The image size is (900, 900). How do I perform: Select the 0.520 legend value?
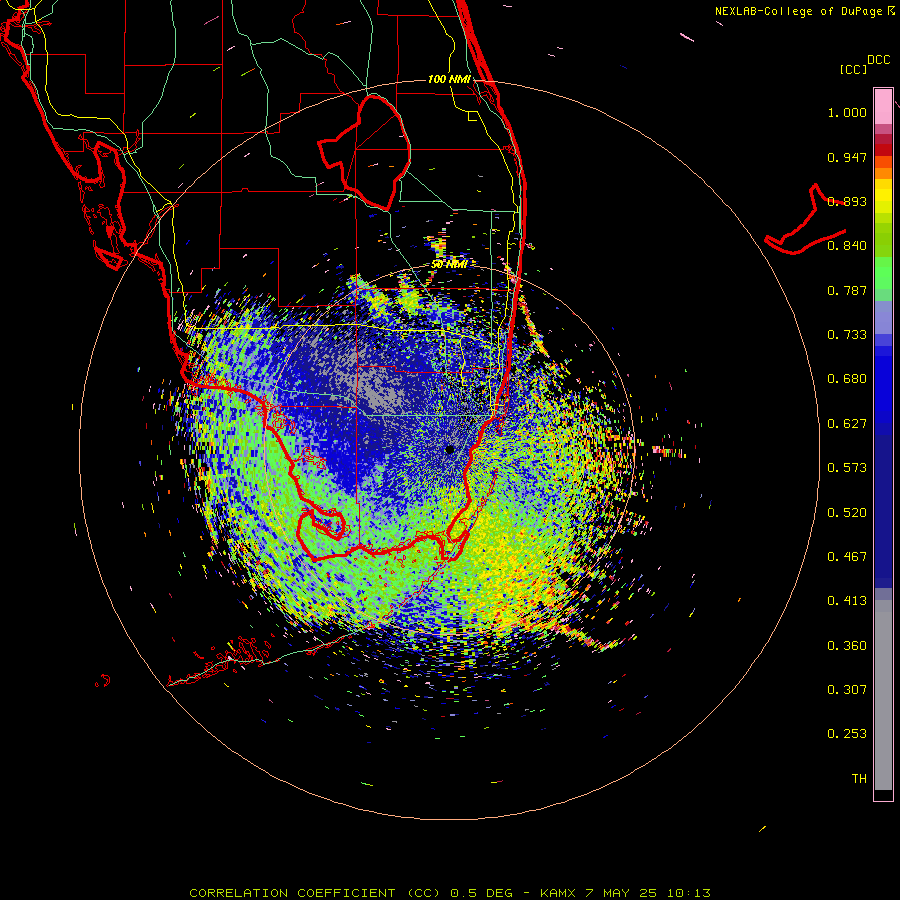coord(847,512)
